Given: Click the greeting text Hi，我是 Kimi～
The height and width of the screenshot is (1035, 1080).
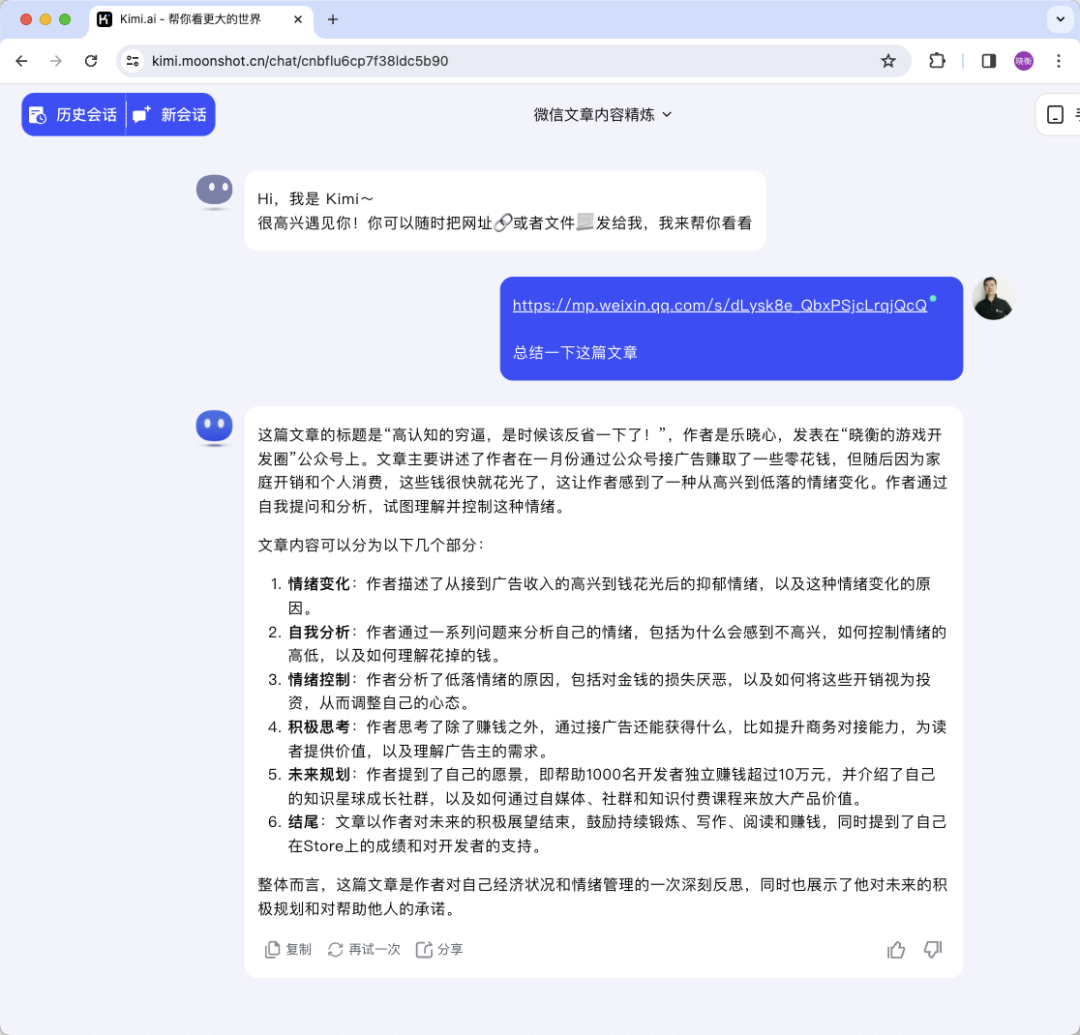Looking at the screenshot, I should tap(315, 199).
